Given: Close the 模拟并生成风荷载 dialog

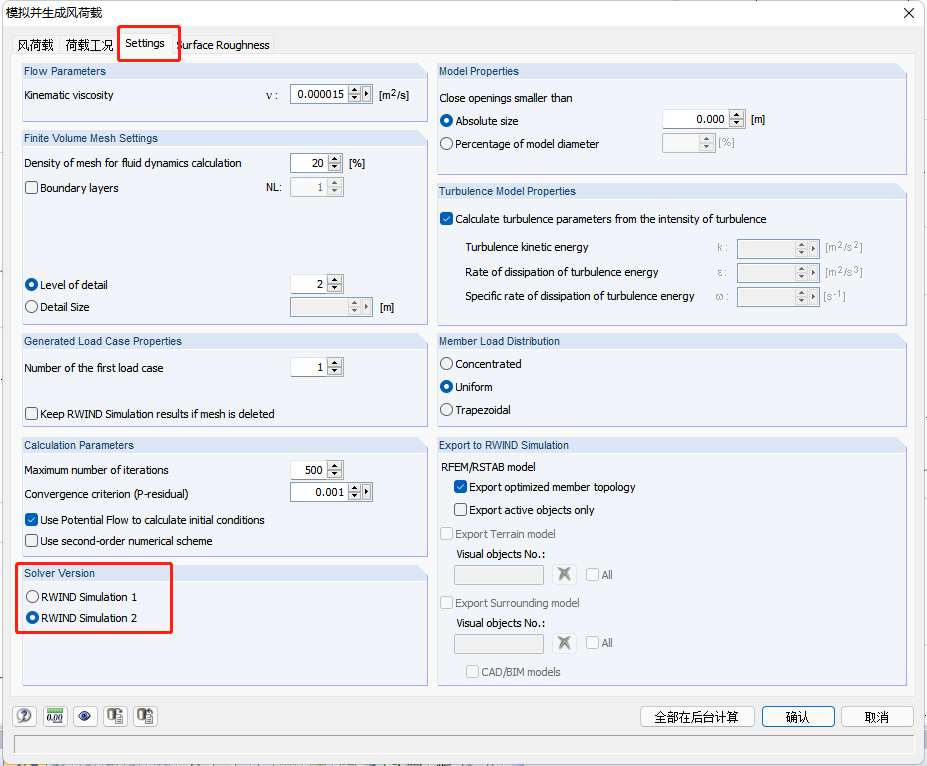Looking at the screenshot, I should pyautogui.click(x=909, y=13).
